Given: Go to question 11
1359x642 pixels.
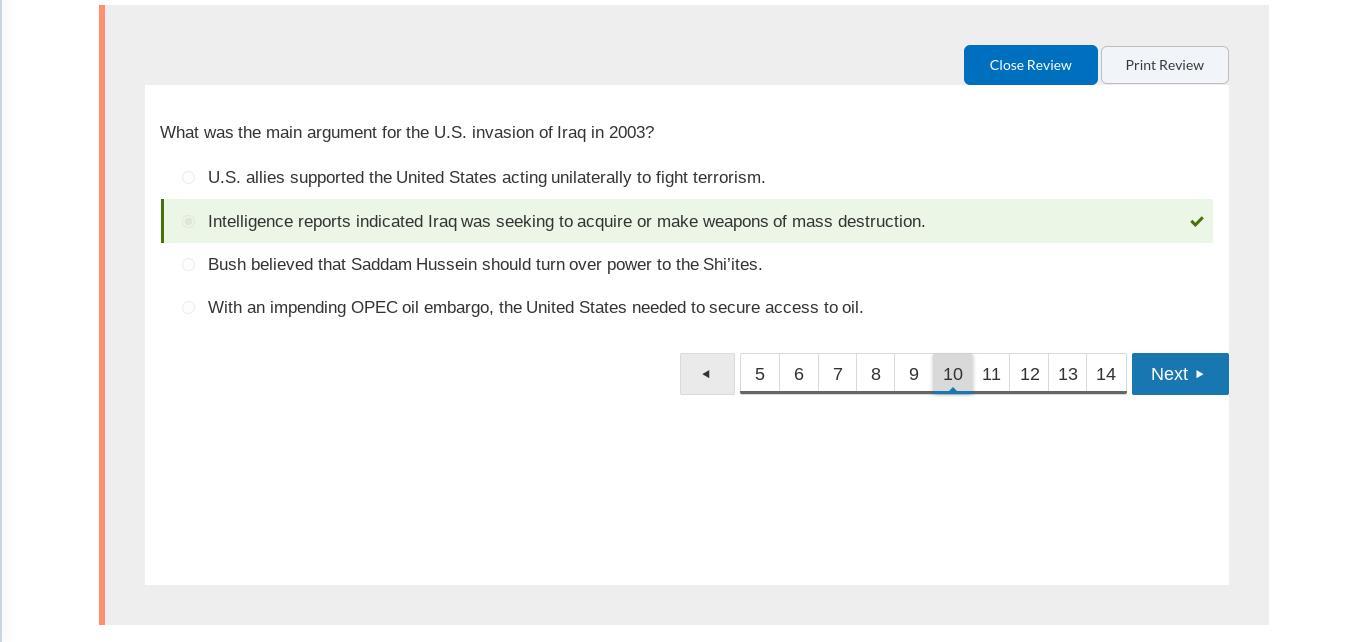Looking at the screenshot, I should point(991,374).
